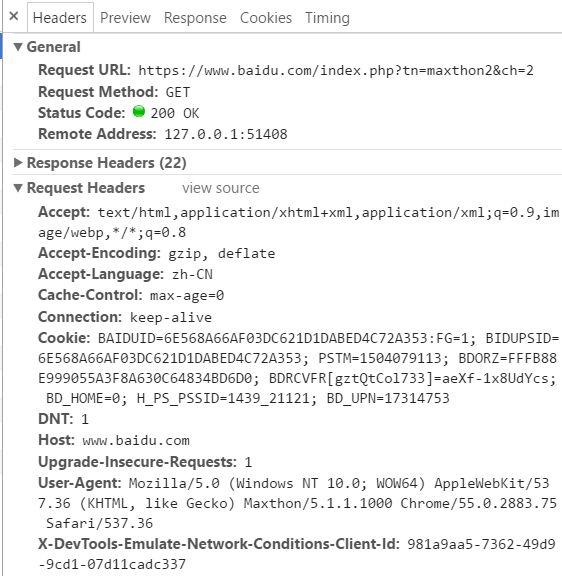Click the Remote Address value 127.0.0.1:51408

point(226,134)
